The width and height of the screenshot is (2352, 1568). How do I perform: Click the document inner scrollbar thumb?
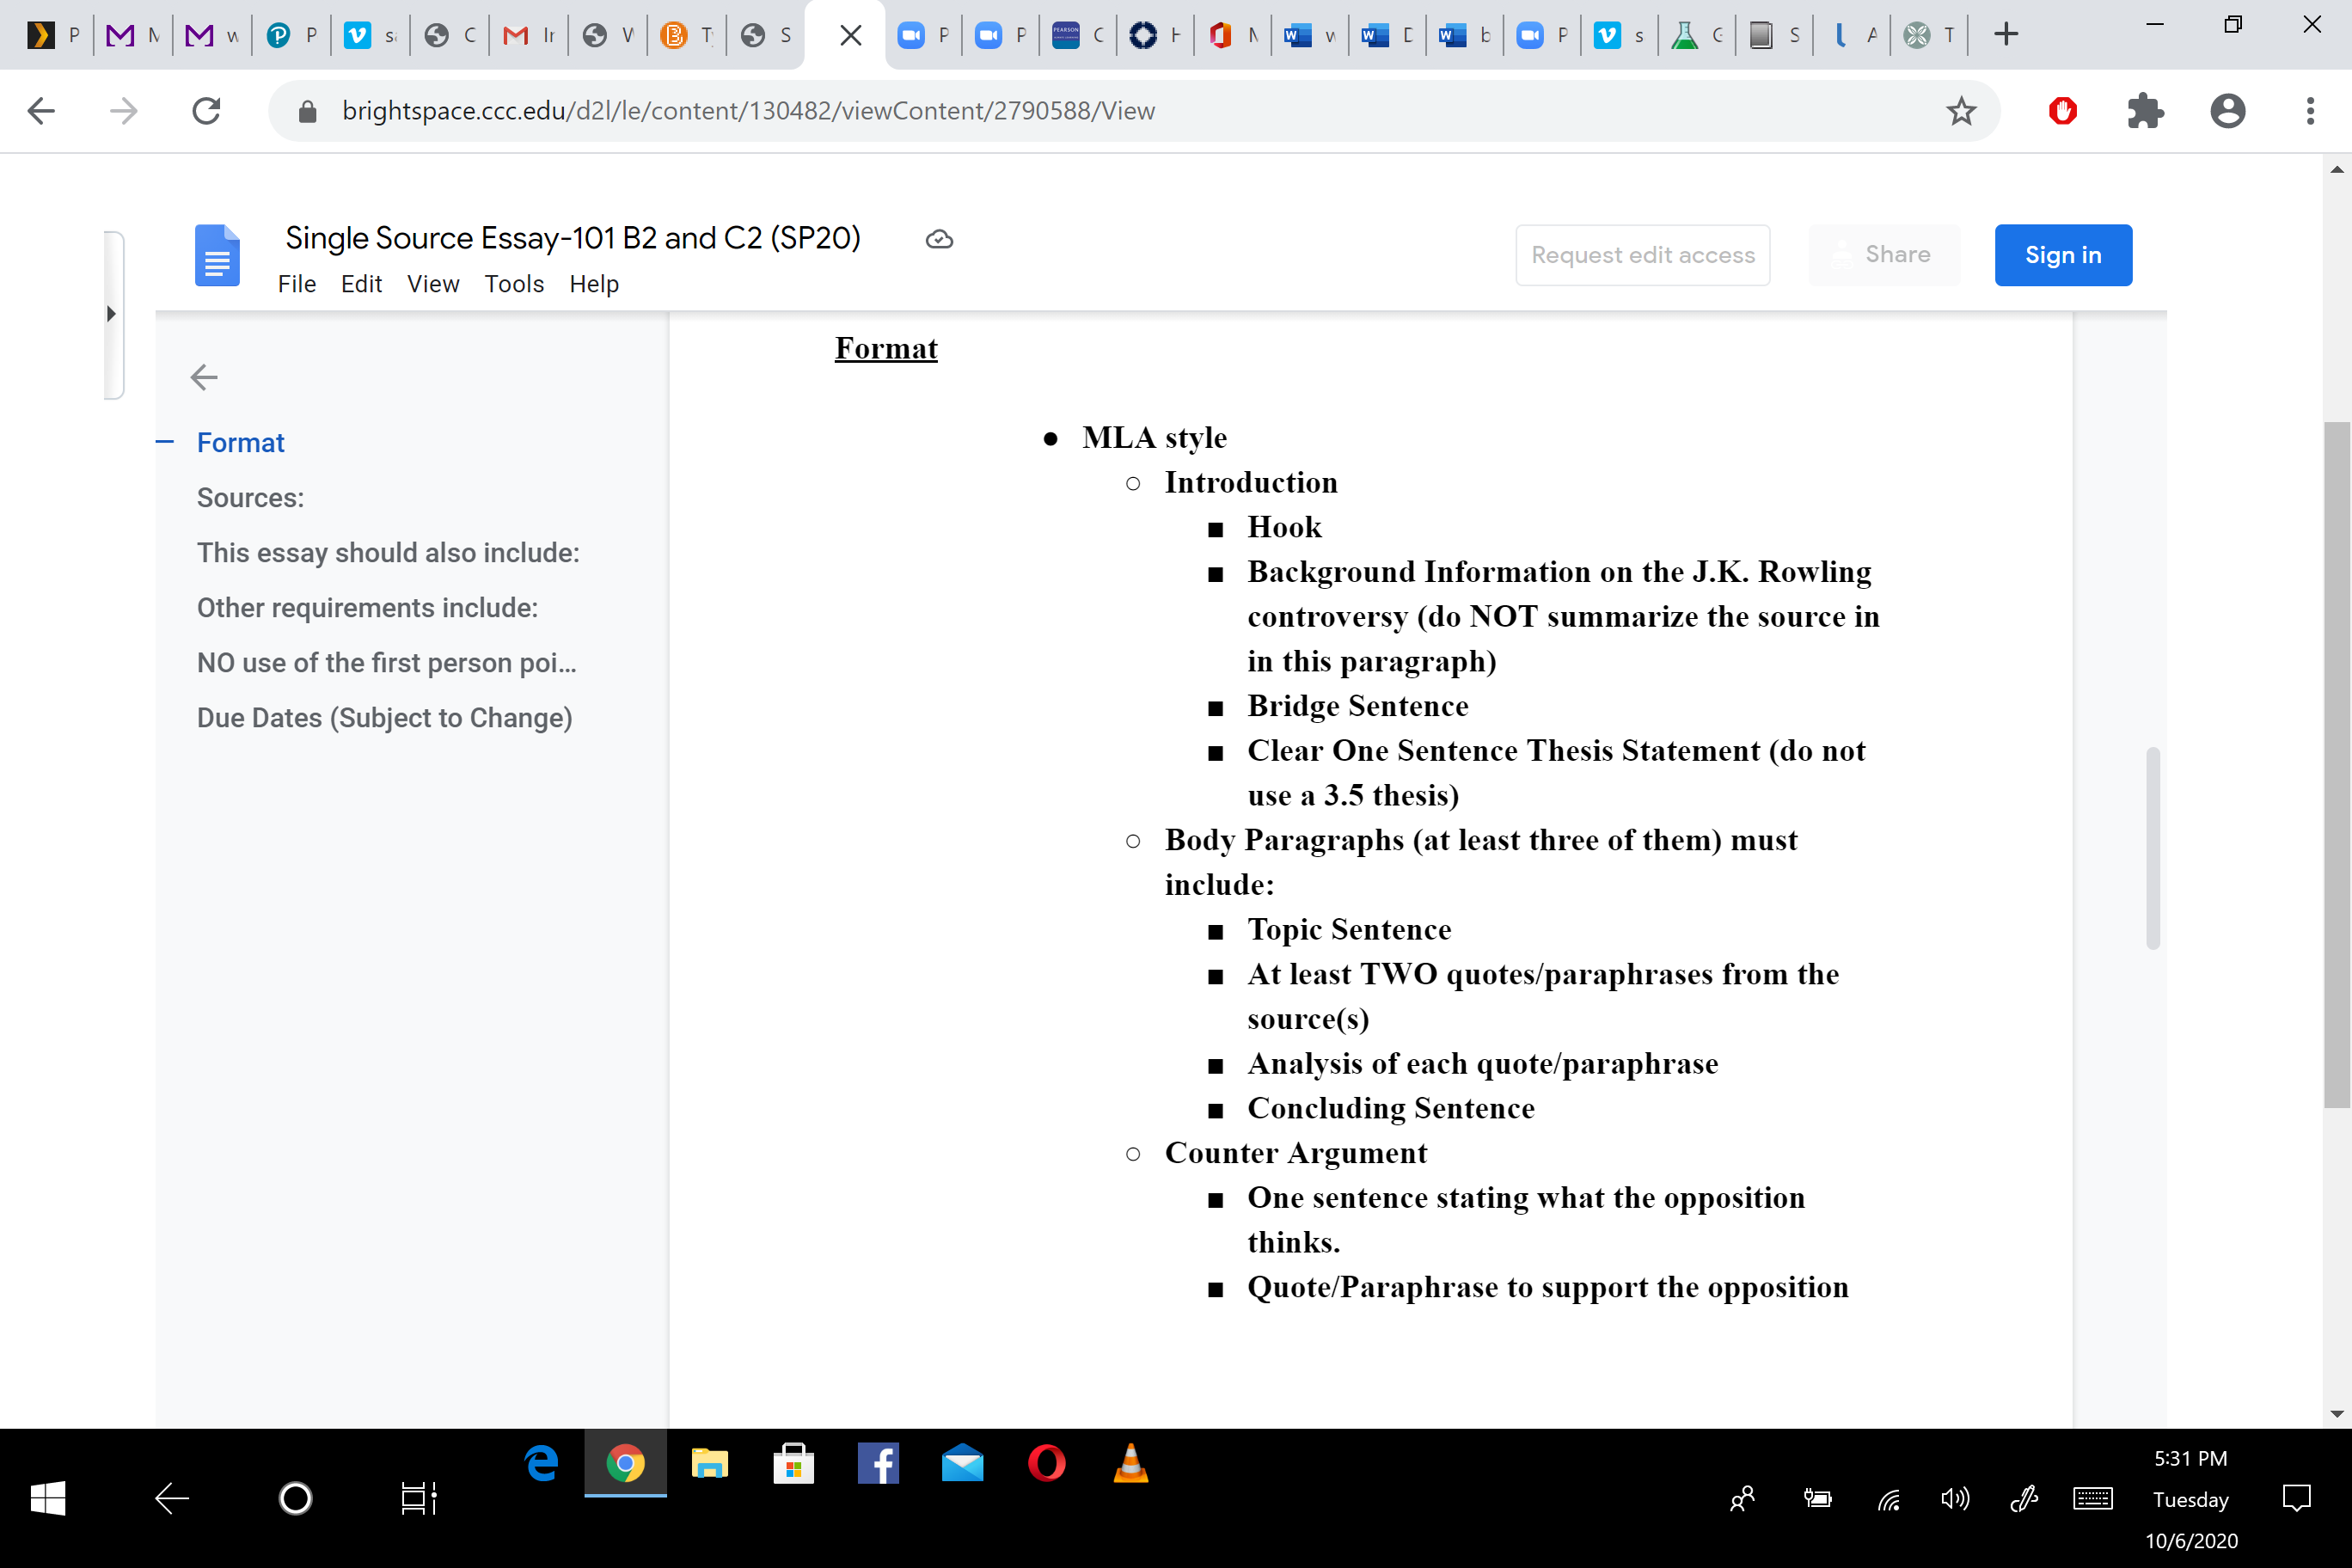coord(2153,848)
